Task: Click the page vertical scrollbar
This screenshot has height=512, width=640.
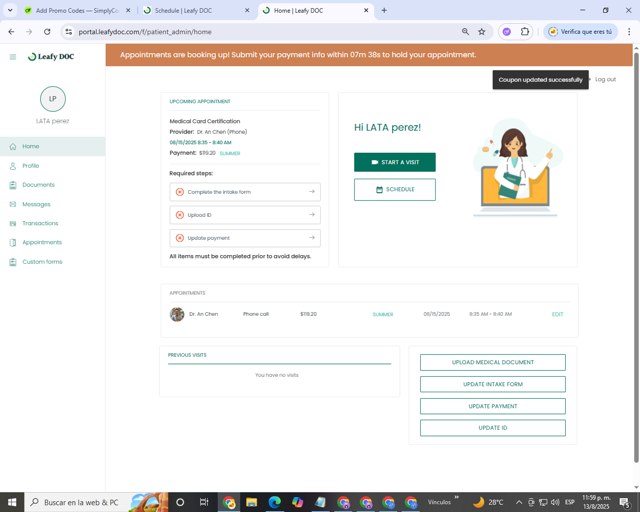Action: pos(636,257)
